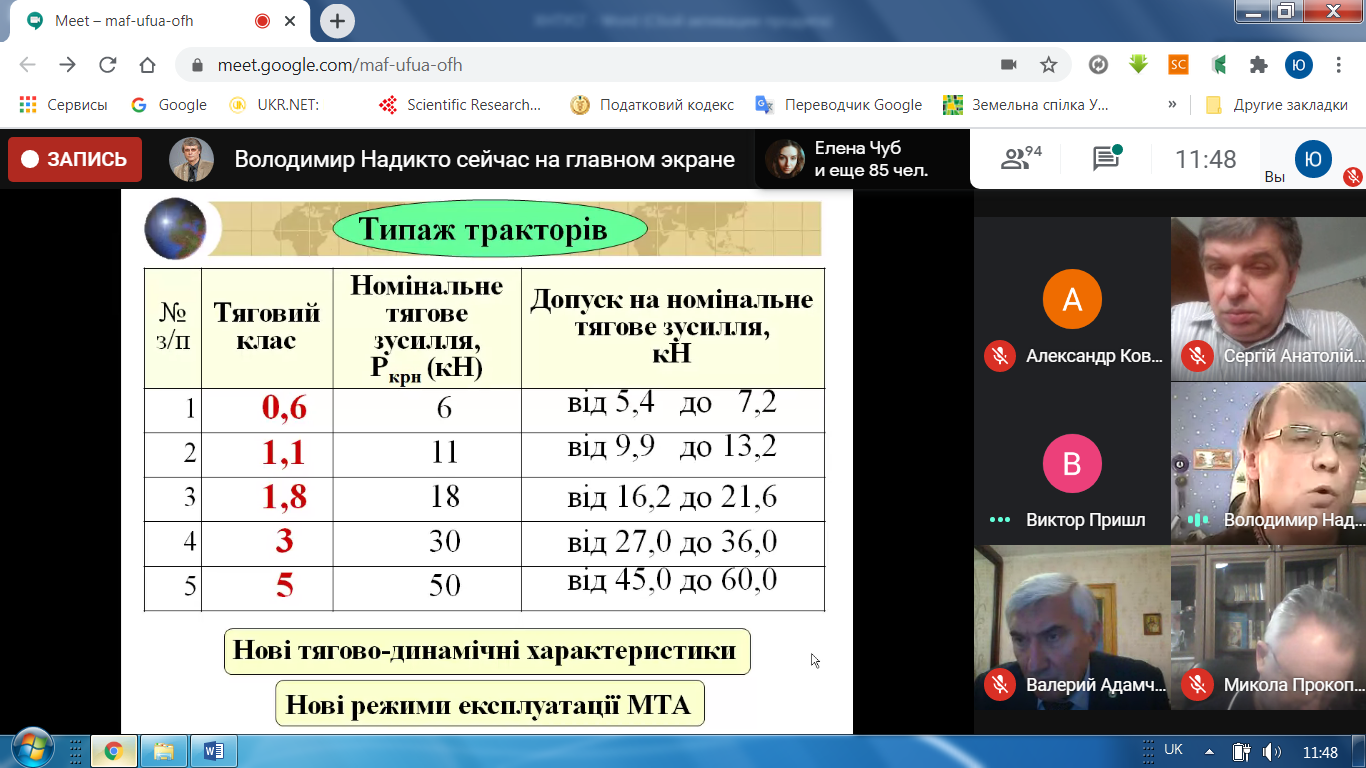
Task: Select the Валерий Адамч video tile
Action: pos(1072,628)
